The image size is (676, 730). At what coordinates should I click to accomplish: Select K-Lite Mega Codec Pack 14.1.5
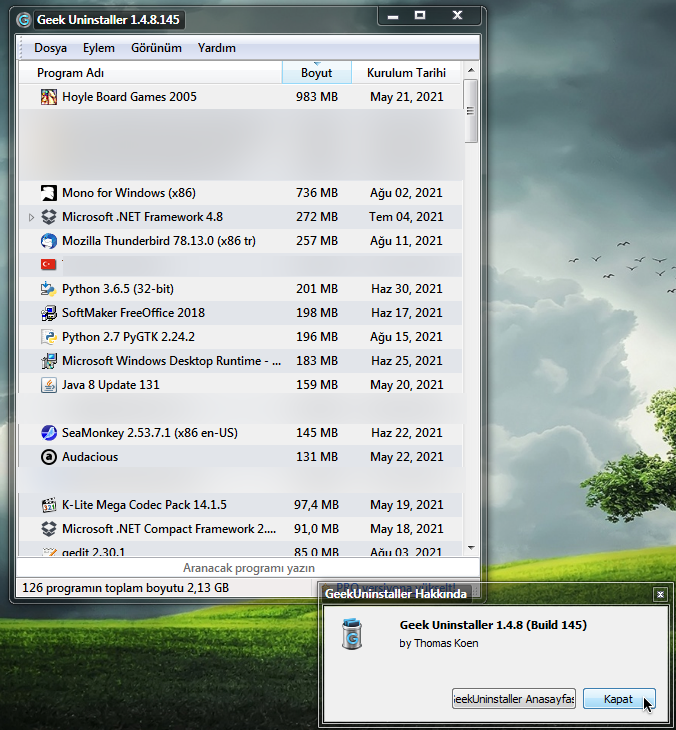(x=240, y=505)
